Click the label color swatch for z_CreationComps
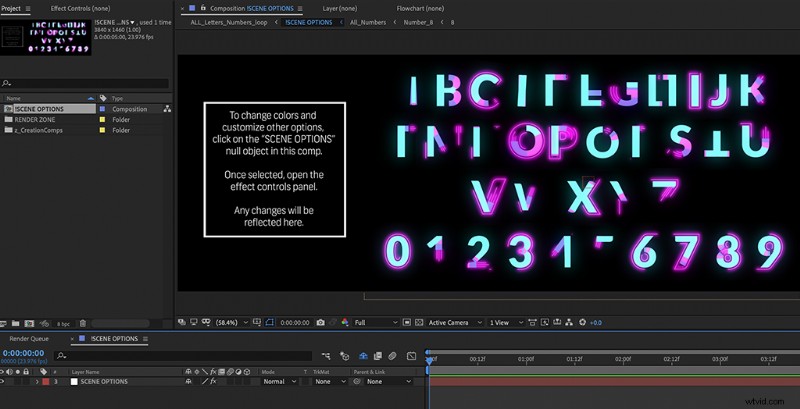 click(102, 131)
